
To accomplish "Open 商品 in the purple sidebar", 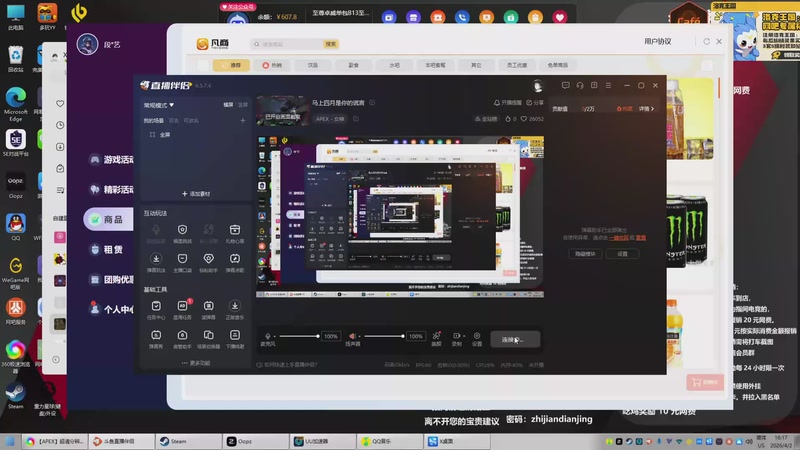I will 109,219.
